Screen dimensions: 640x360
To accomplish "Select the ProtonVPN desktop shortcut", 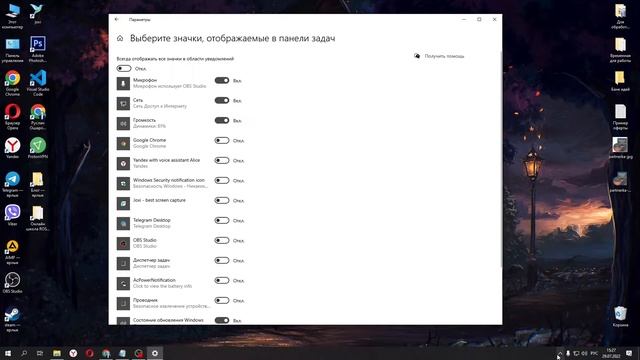I will point(38,148).
